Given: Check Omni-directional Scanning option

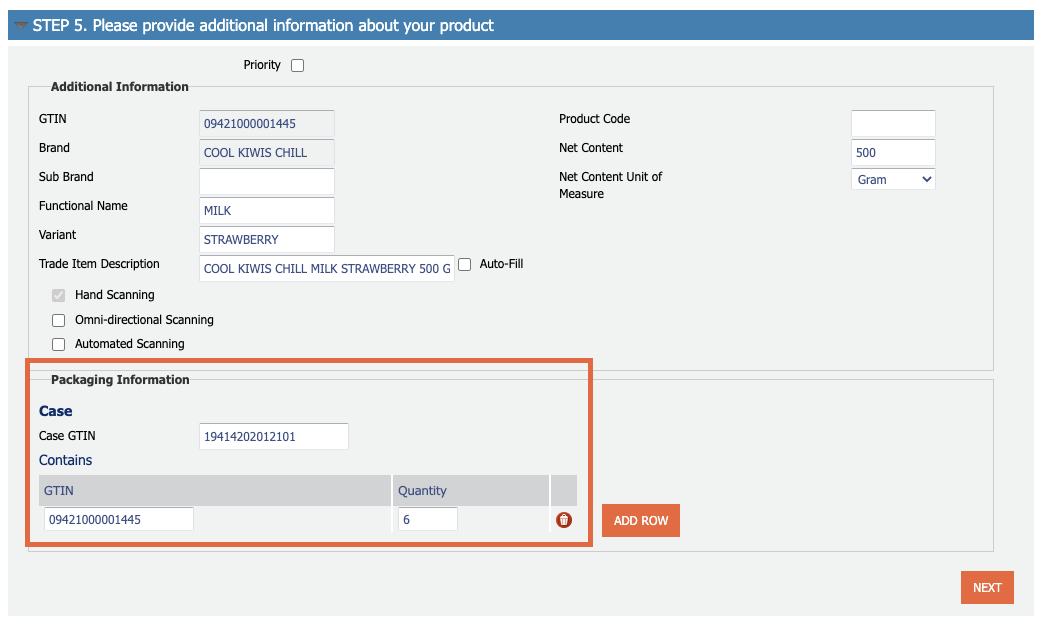Looking at the screenshot, I should point(59,320).
